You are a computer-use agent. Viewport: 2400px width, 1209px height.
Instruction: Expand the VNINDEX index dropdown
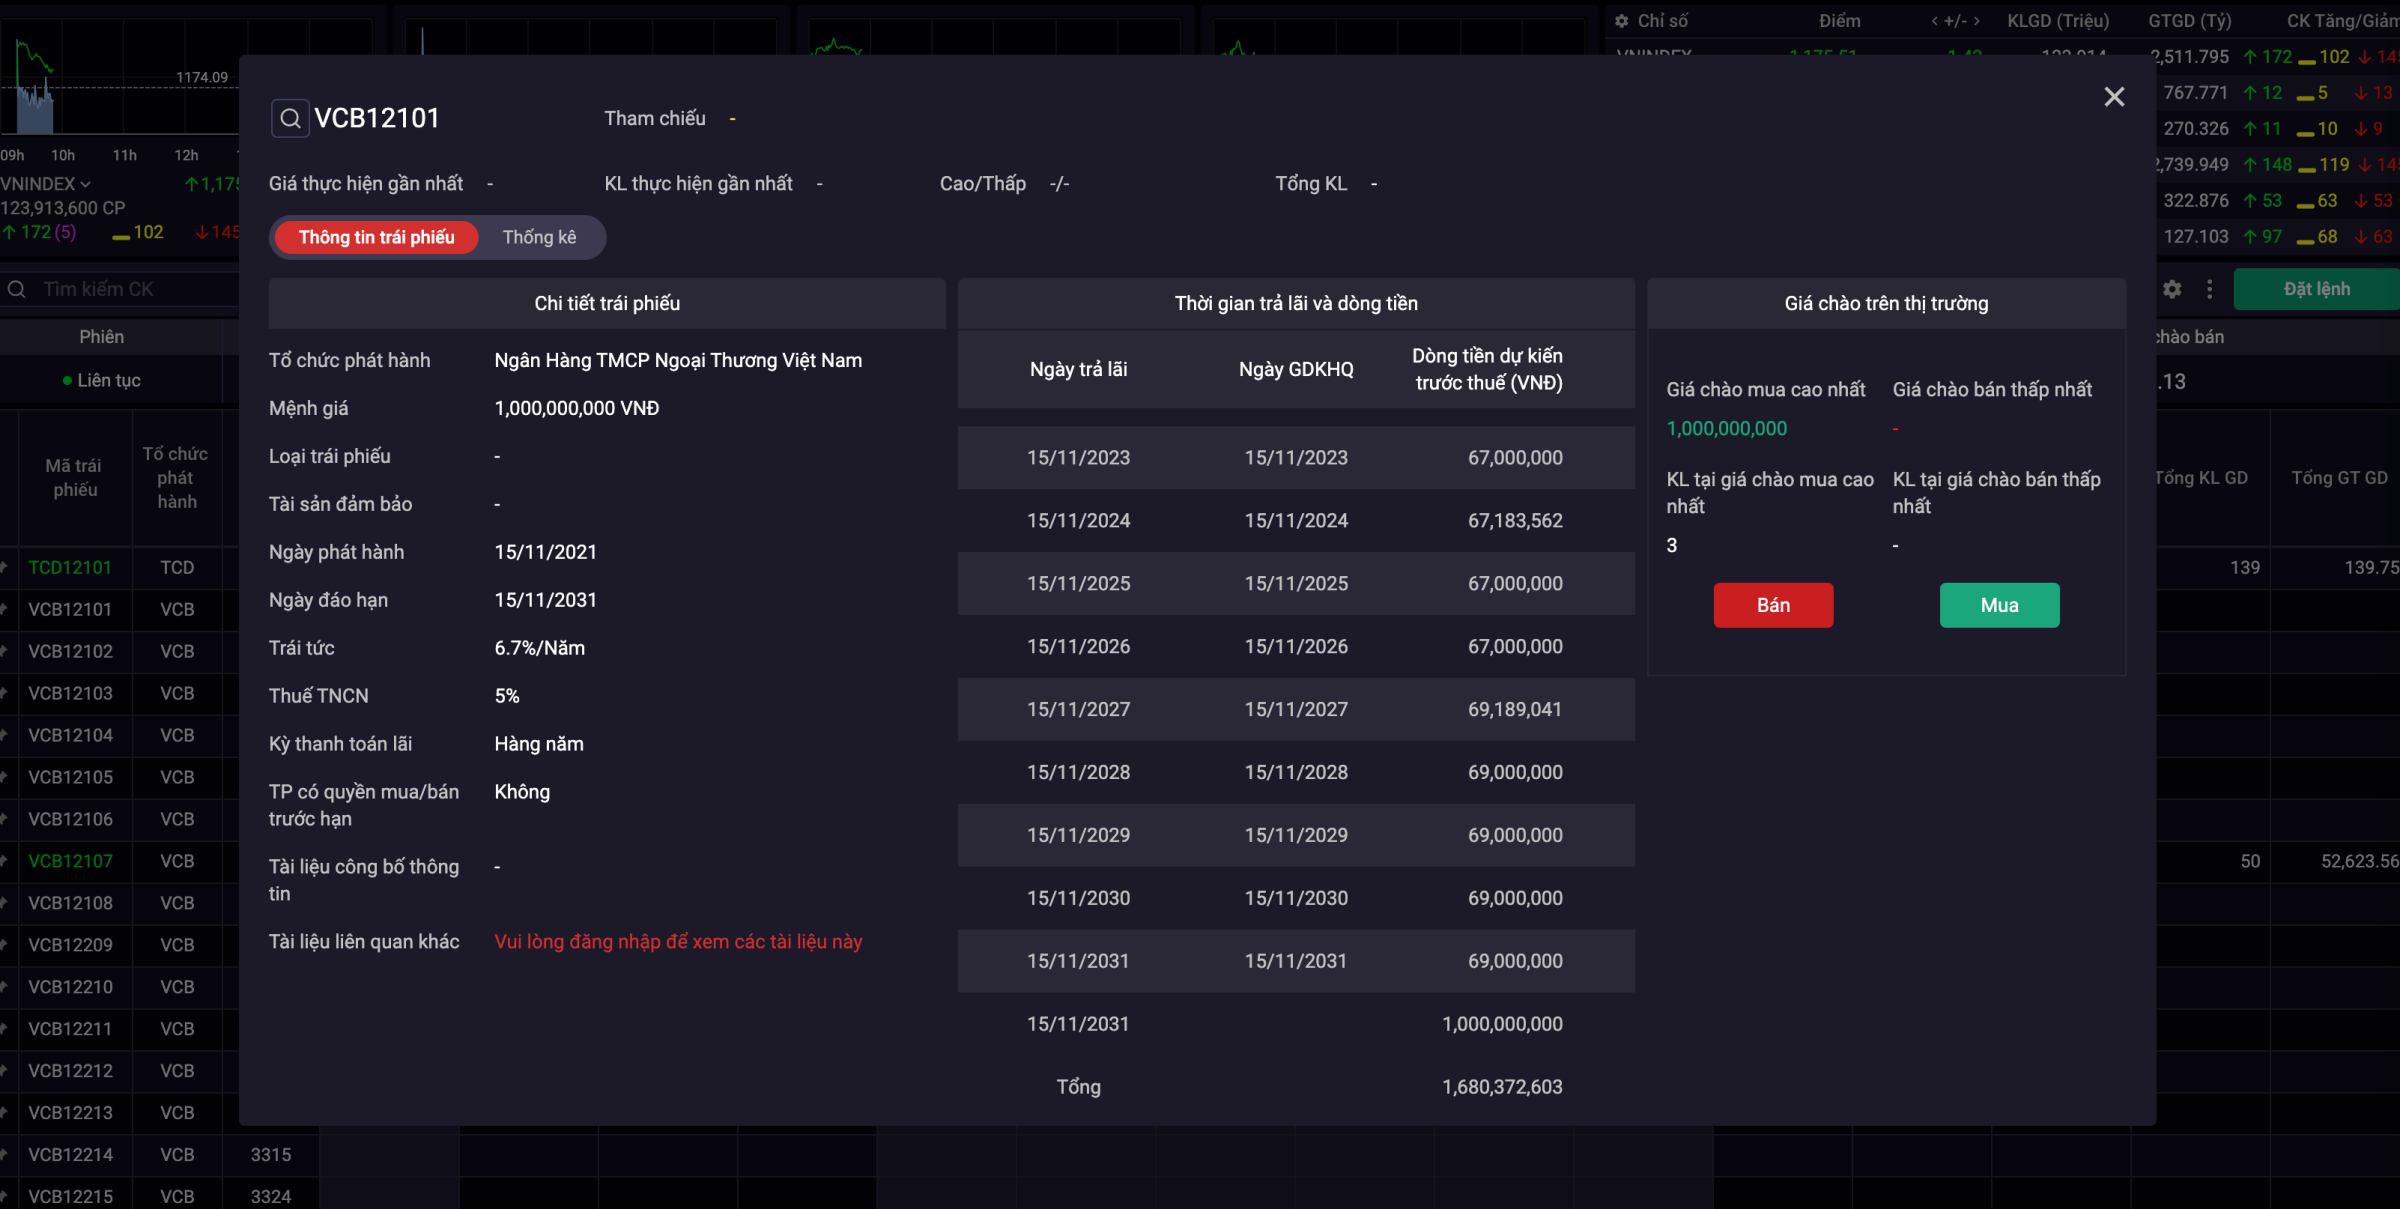(85, 184)
